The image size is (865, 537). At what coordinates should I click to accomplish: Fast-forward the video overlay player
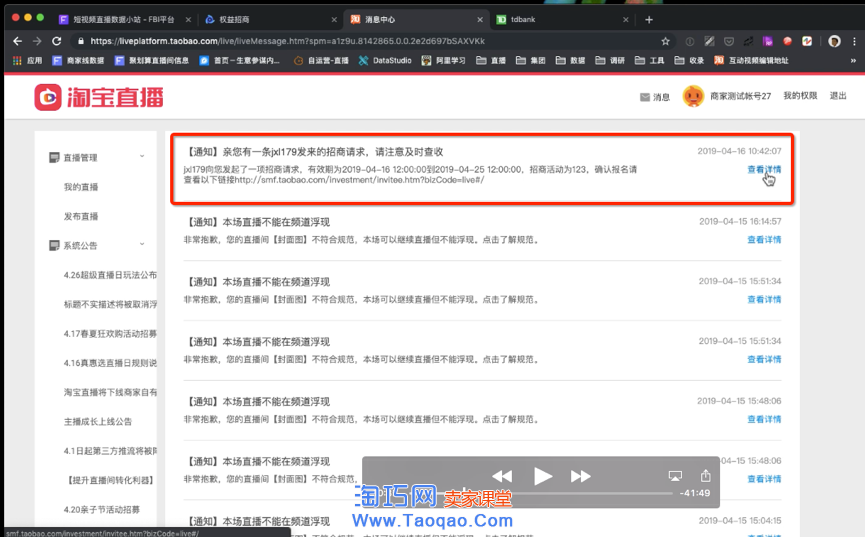(x=580, y=476)
